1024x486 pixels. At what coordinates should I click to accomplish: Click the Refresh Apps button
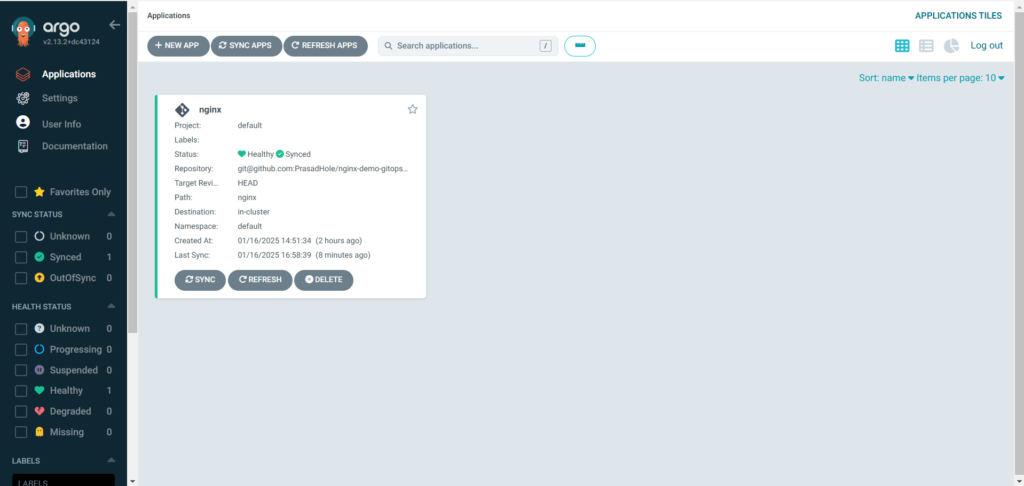pos(325,46)
